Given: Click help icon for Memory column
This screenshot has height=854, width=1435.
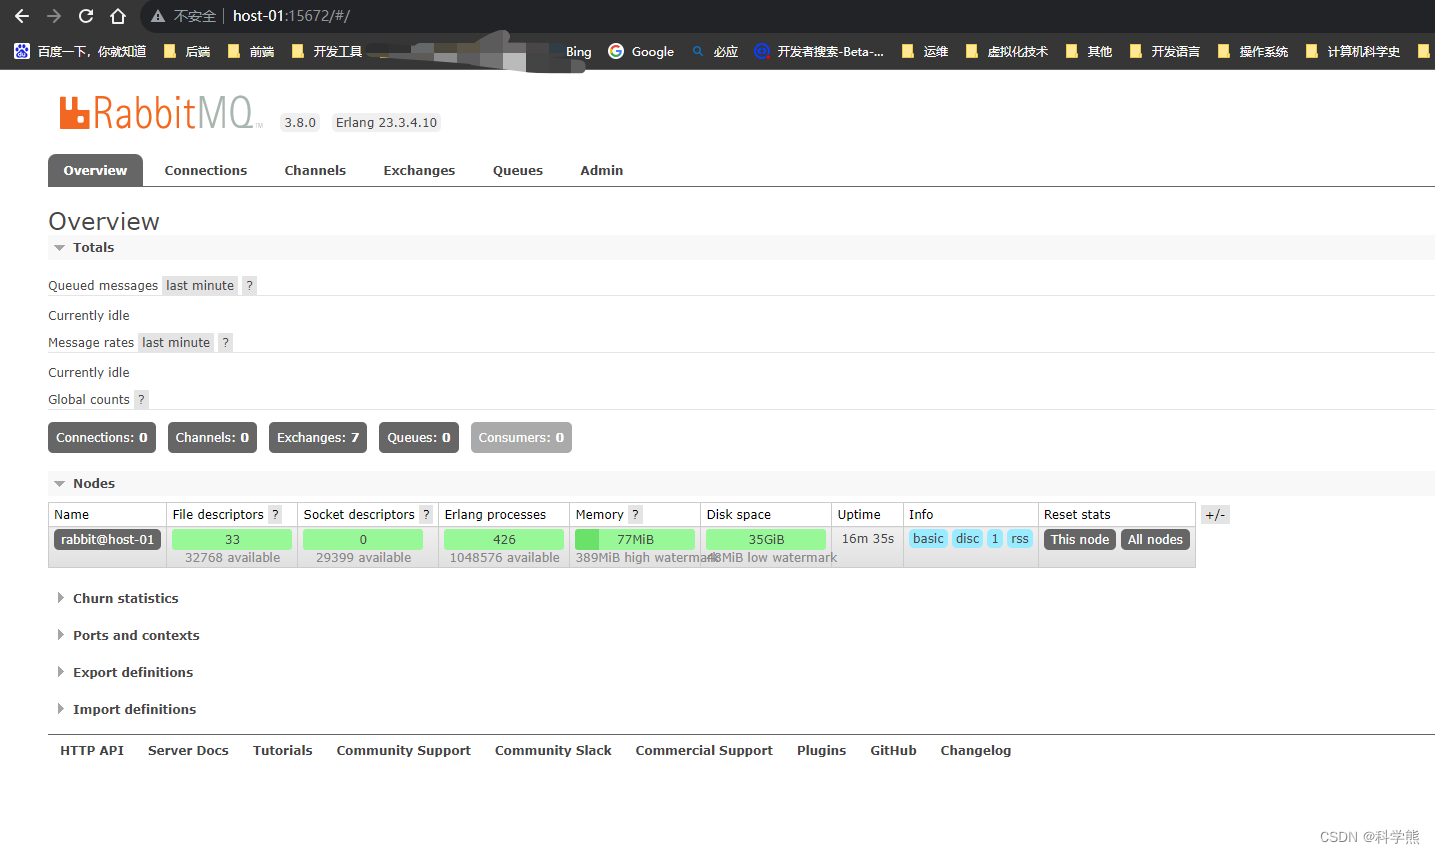Looking at the screenshot, I should (635, 515).
